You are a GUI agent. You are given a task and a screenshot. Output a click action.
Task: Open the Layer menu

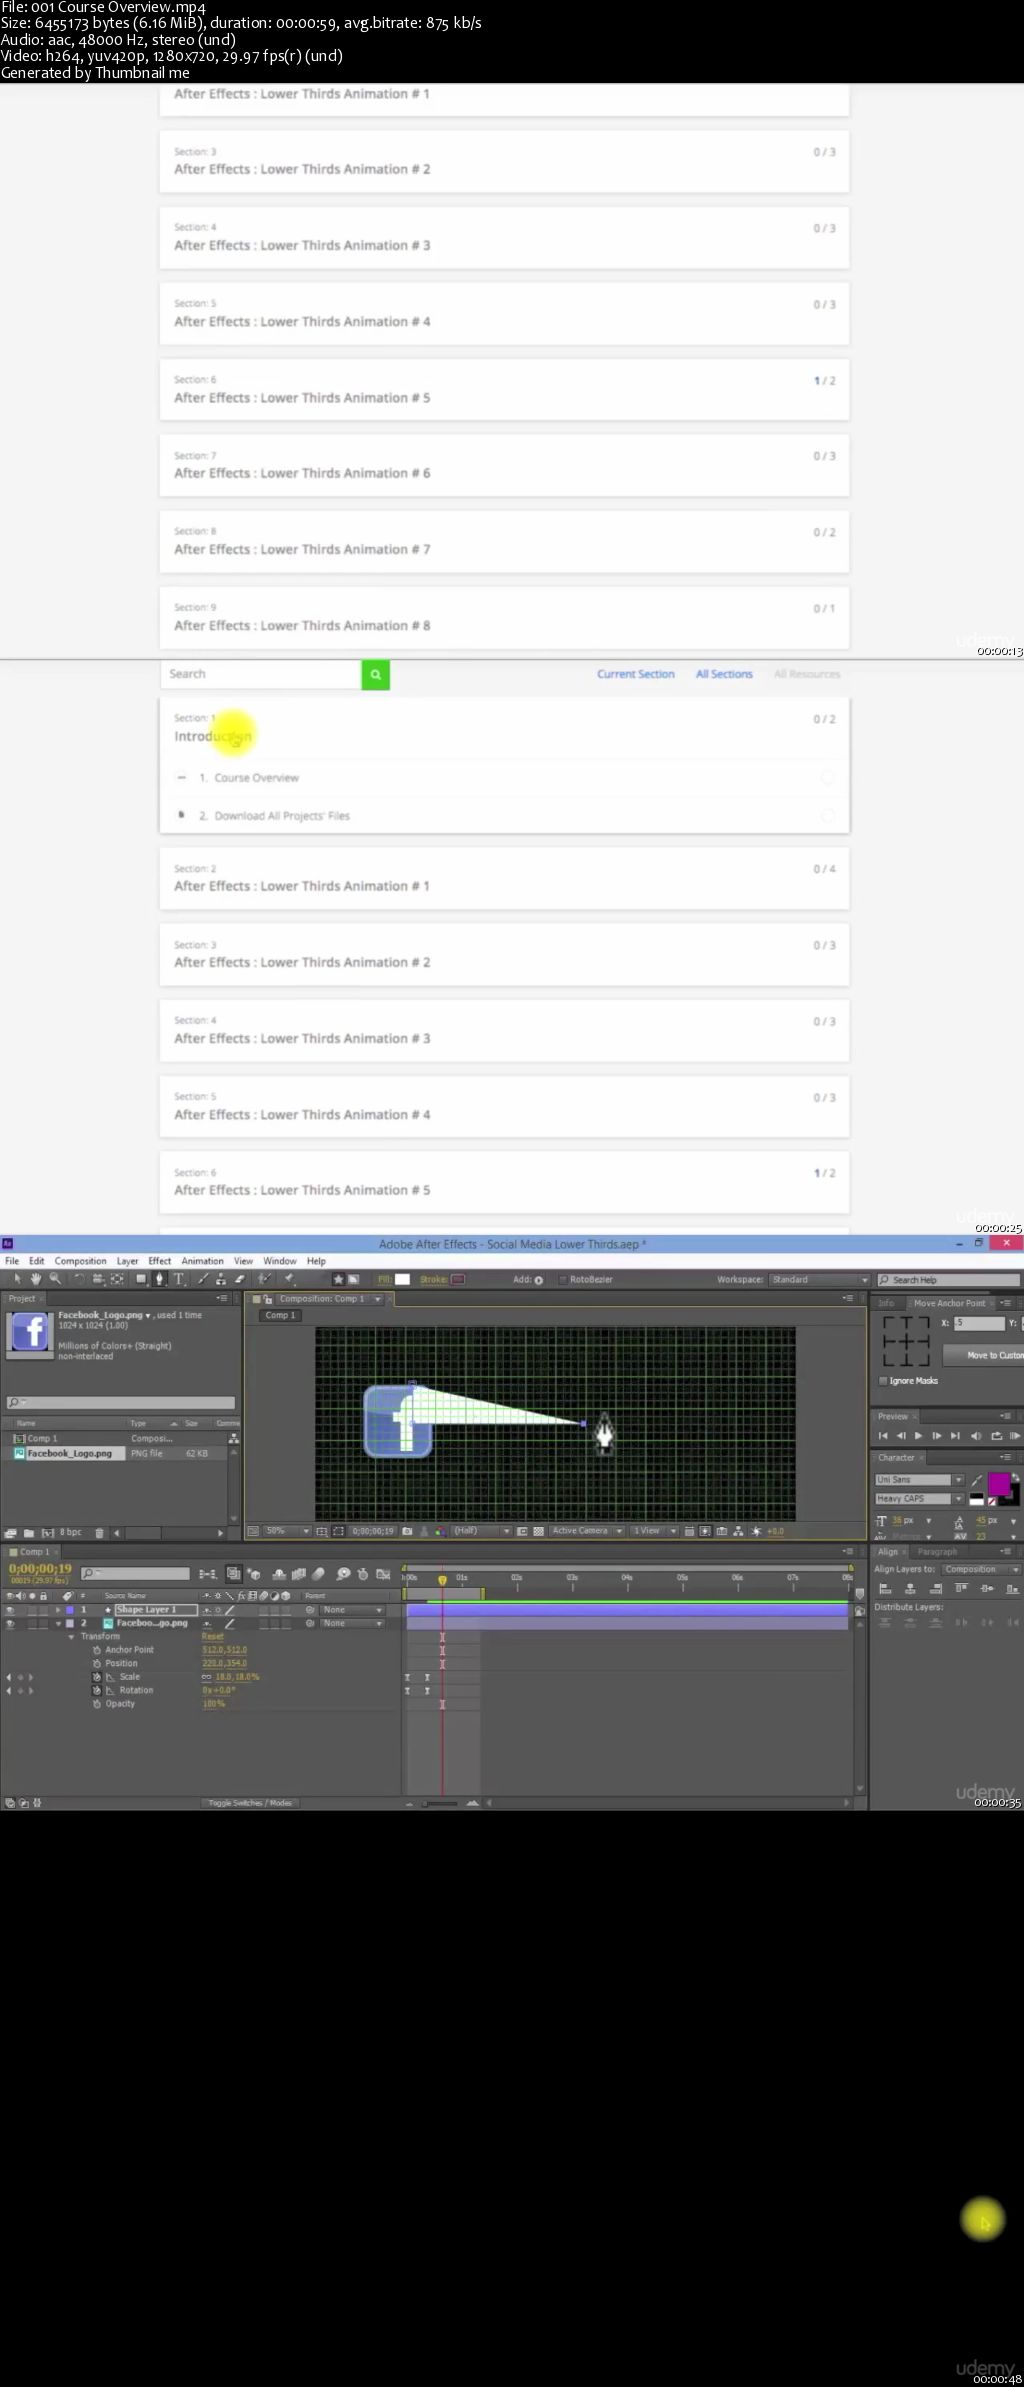click(x=127, y=1261)
